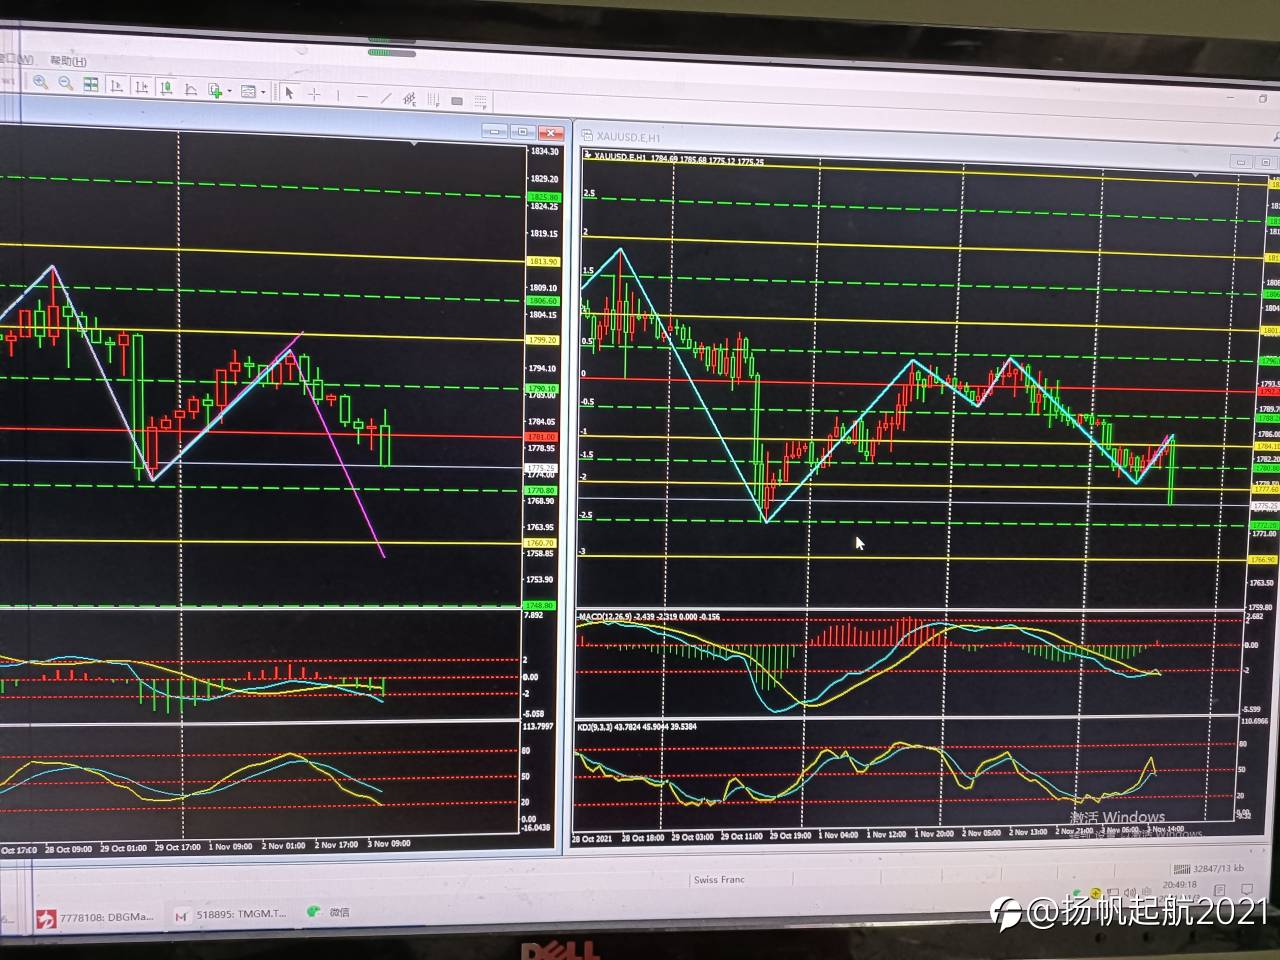Viewport: 1280px width, 960px height.
Task: Click the Swiss Franc status bar text
Action: click(719, 880)
